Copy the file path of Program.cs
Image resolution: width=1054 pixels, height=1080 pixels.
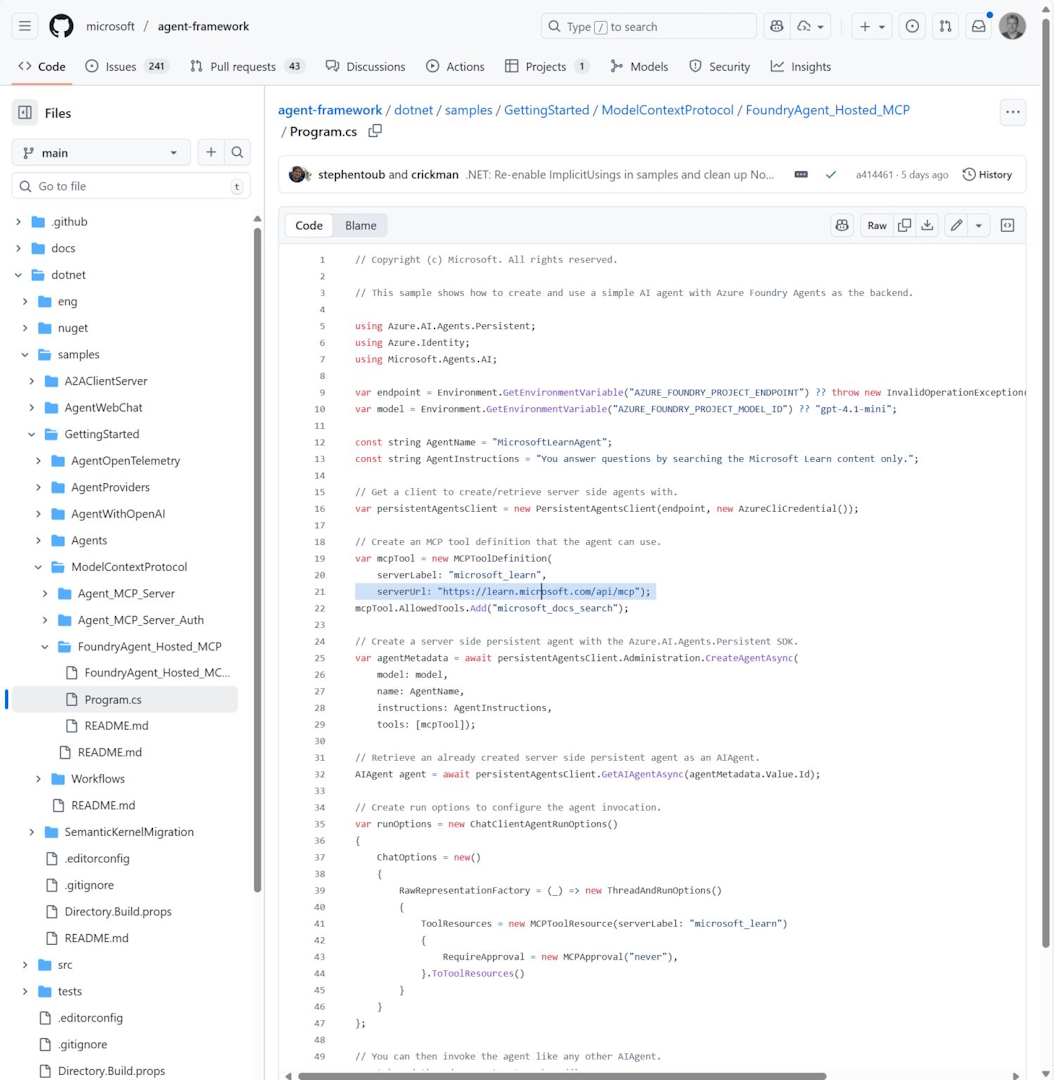click(375, 131)
